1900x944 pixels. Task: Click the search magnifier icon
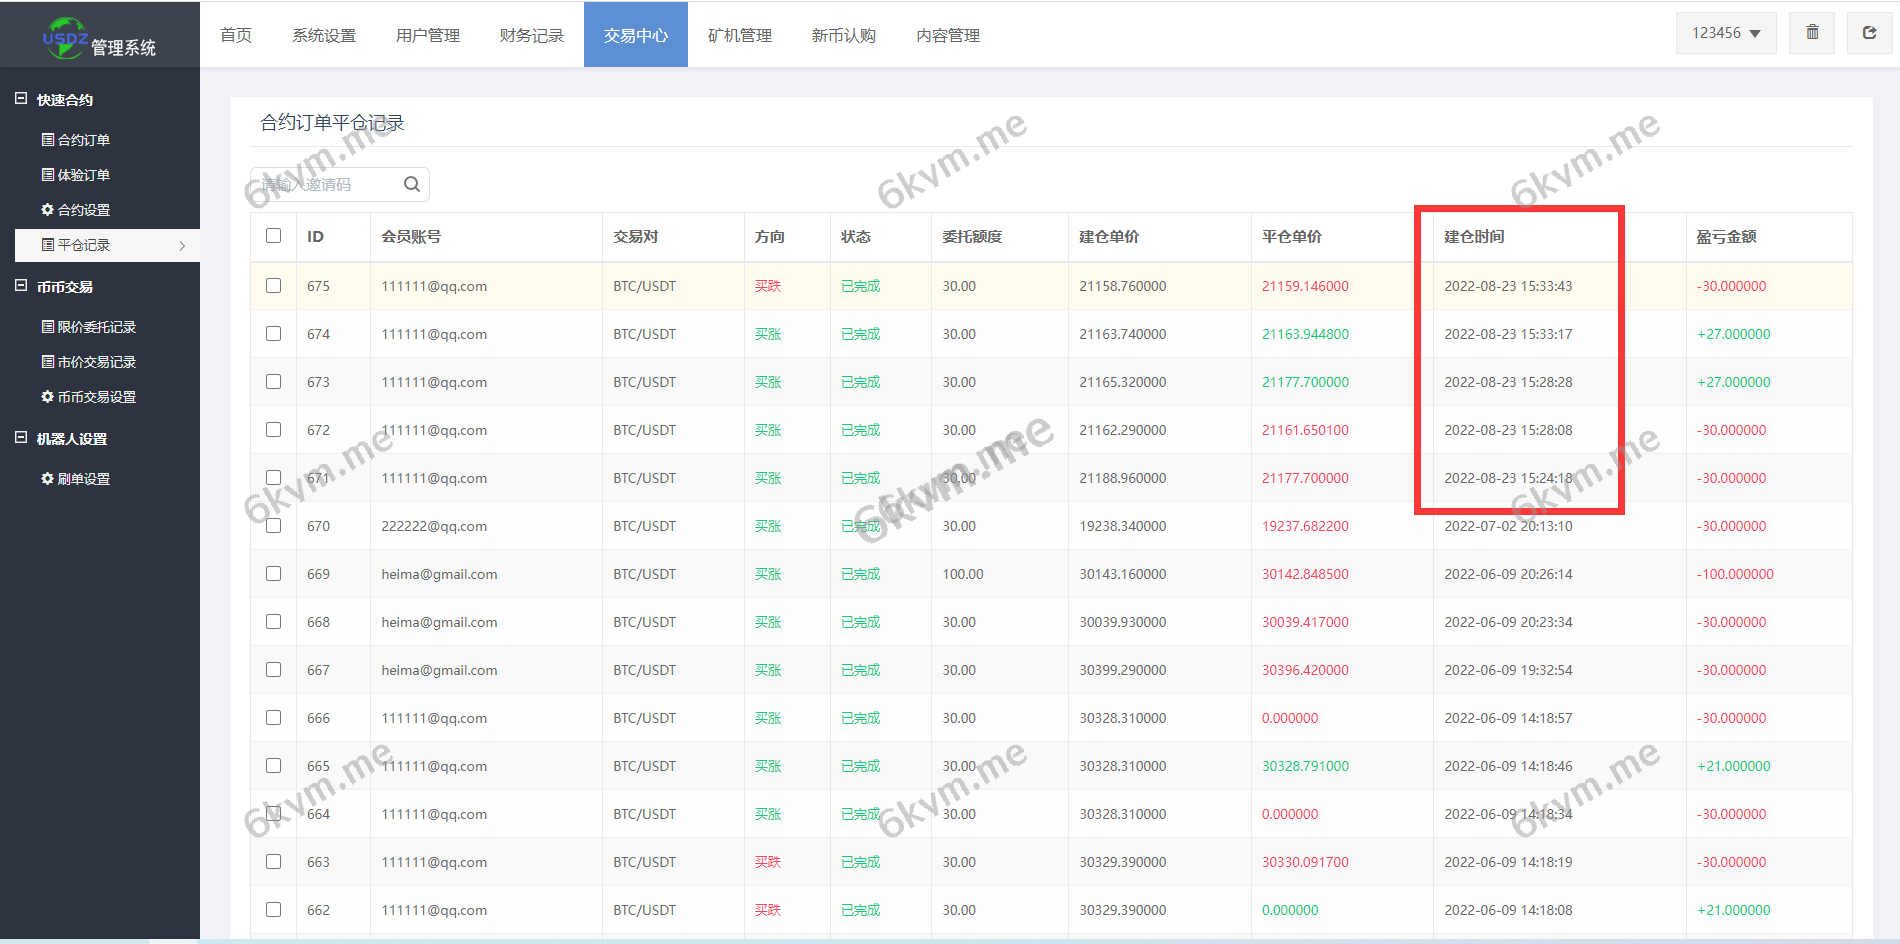[x=411, y=184]
